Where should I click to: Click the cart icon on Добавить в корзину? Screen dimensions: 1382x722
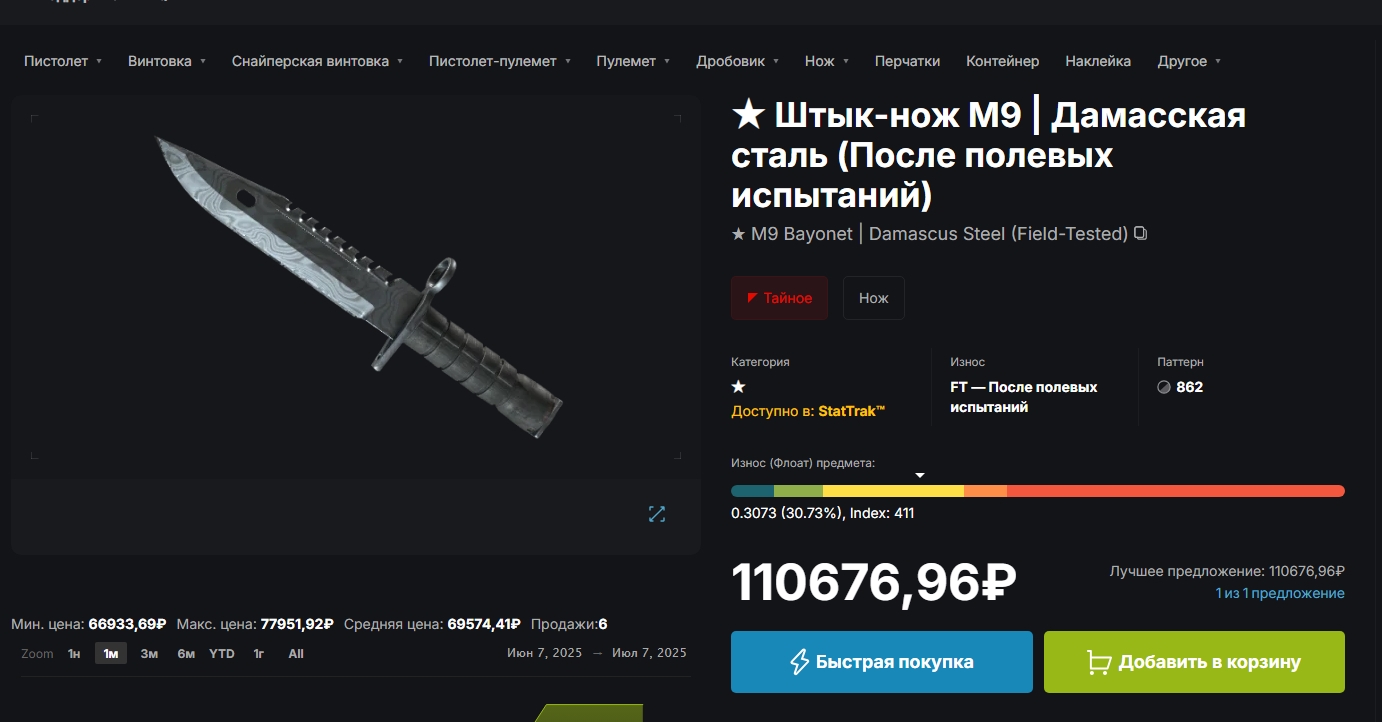click(1099, 662)
